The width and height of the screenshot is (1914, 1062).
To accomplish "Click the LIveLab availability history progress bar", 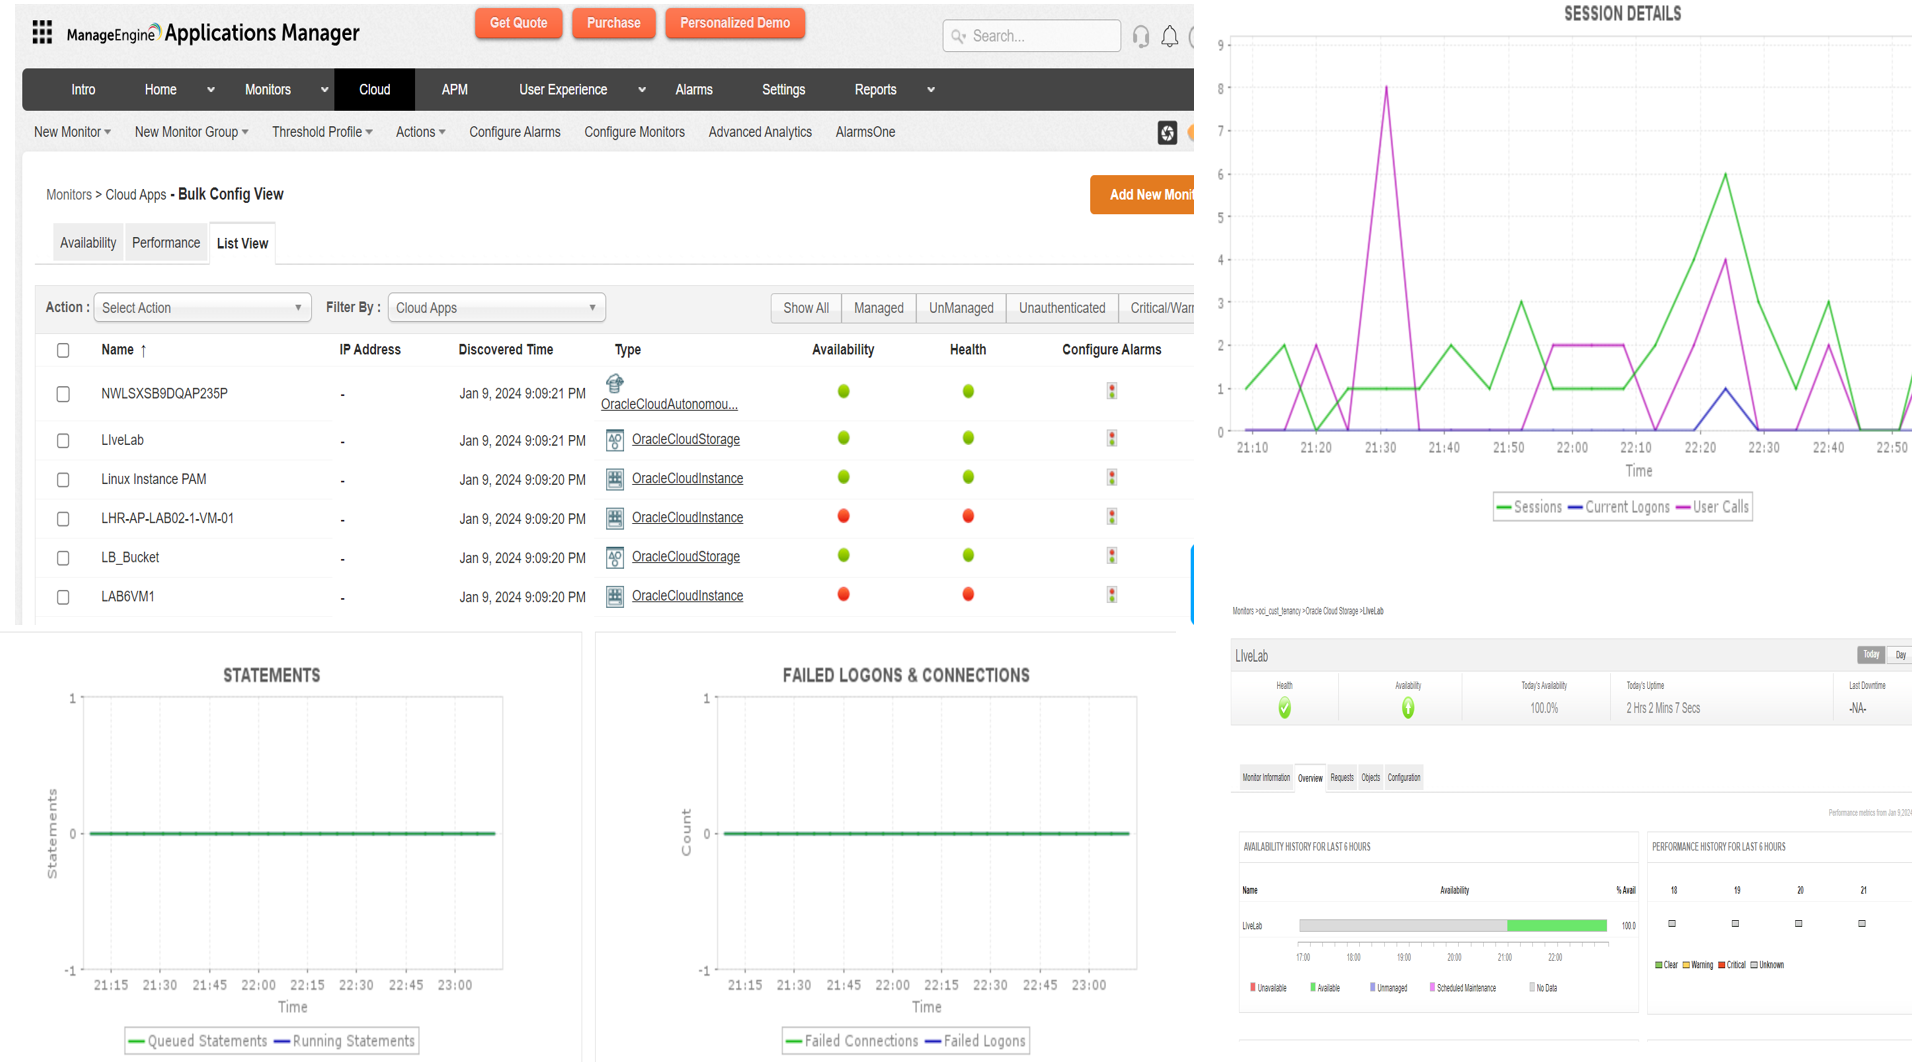I will [x=1450, y=925].
